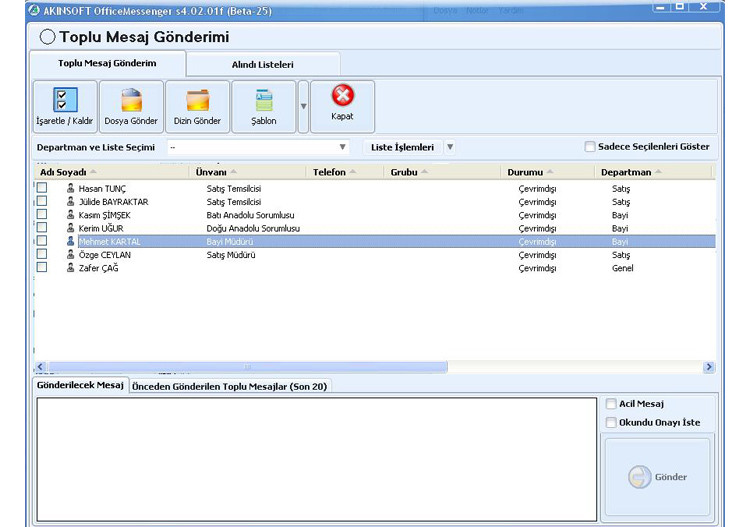Click the Dosya Gönder file icon
This screenshot has height=527, width=750.
[x=131, y=99]
